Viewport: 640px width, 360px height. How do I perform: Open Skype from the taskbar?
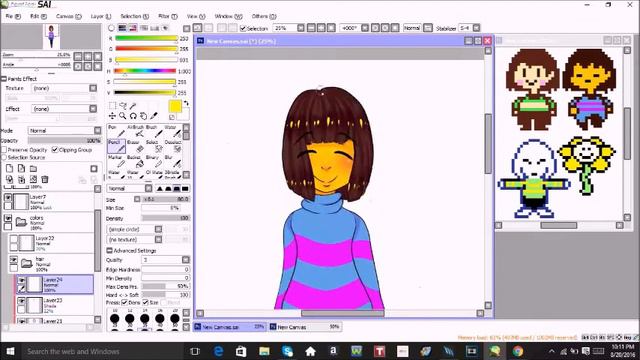[x=287, y=351]
